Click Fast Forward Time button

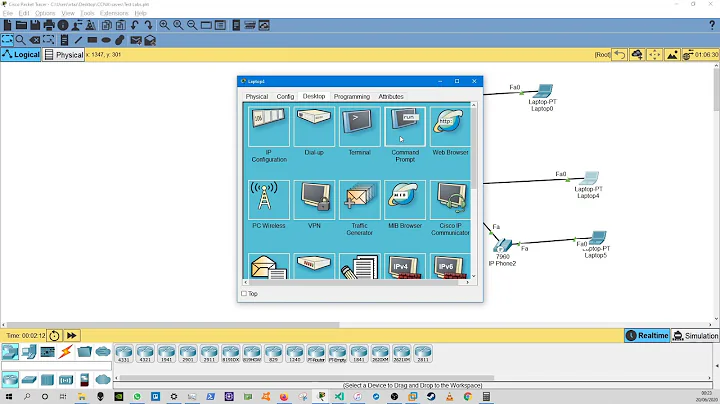[72, 336]
